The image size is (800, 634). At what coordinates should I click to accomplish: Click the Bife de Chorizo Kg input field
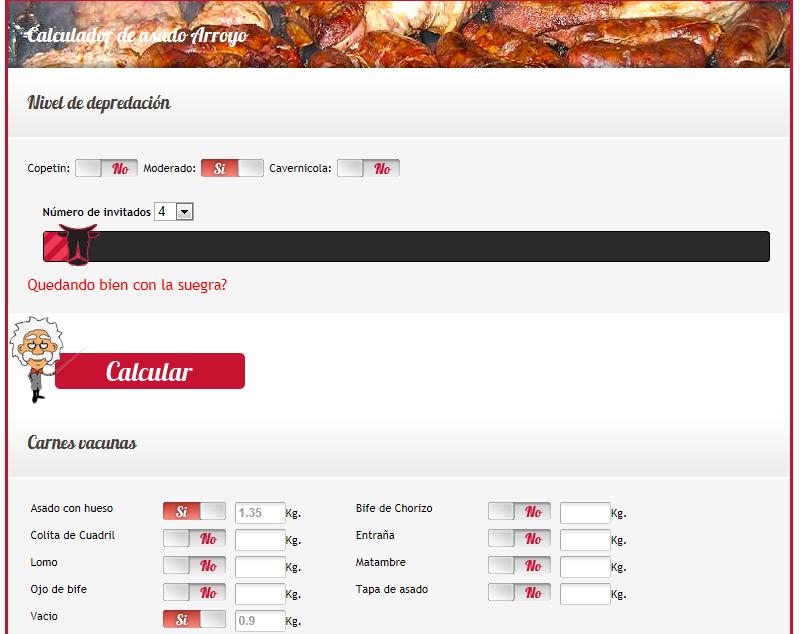(585, 513)
